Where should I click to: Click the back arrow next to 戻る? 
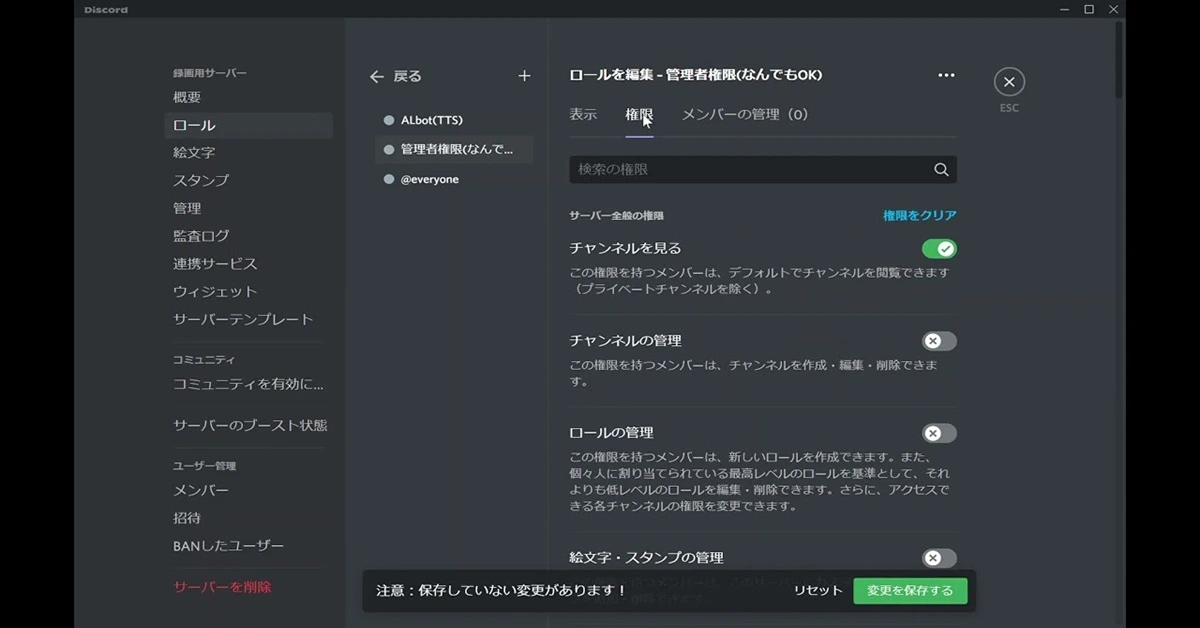click(x=377, y=75)
